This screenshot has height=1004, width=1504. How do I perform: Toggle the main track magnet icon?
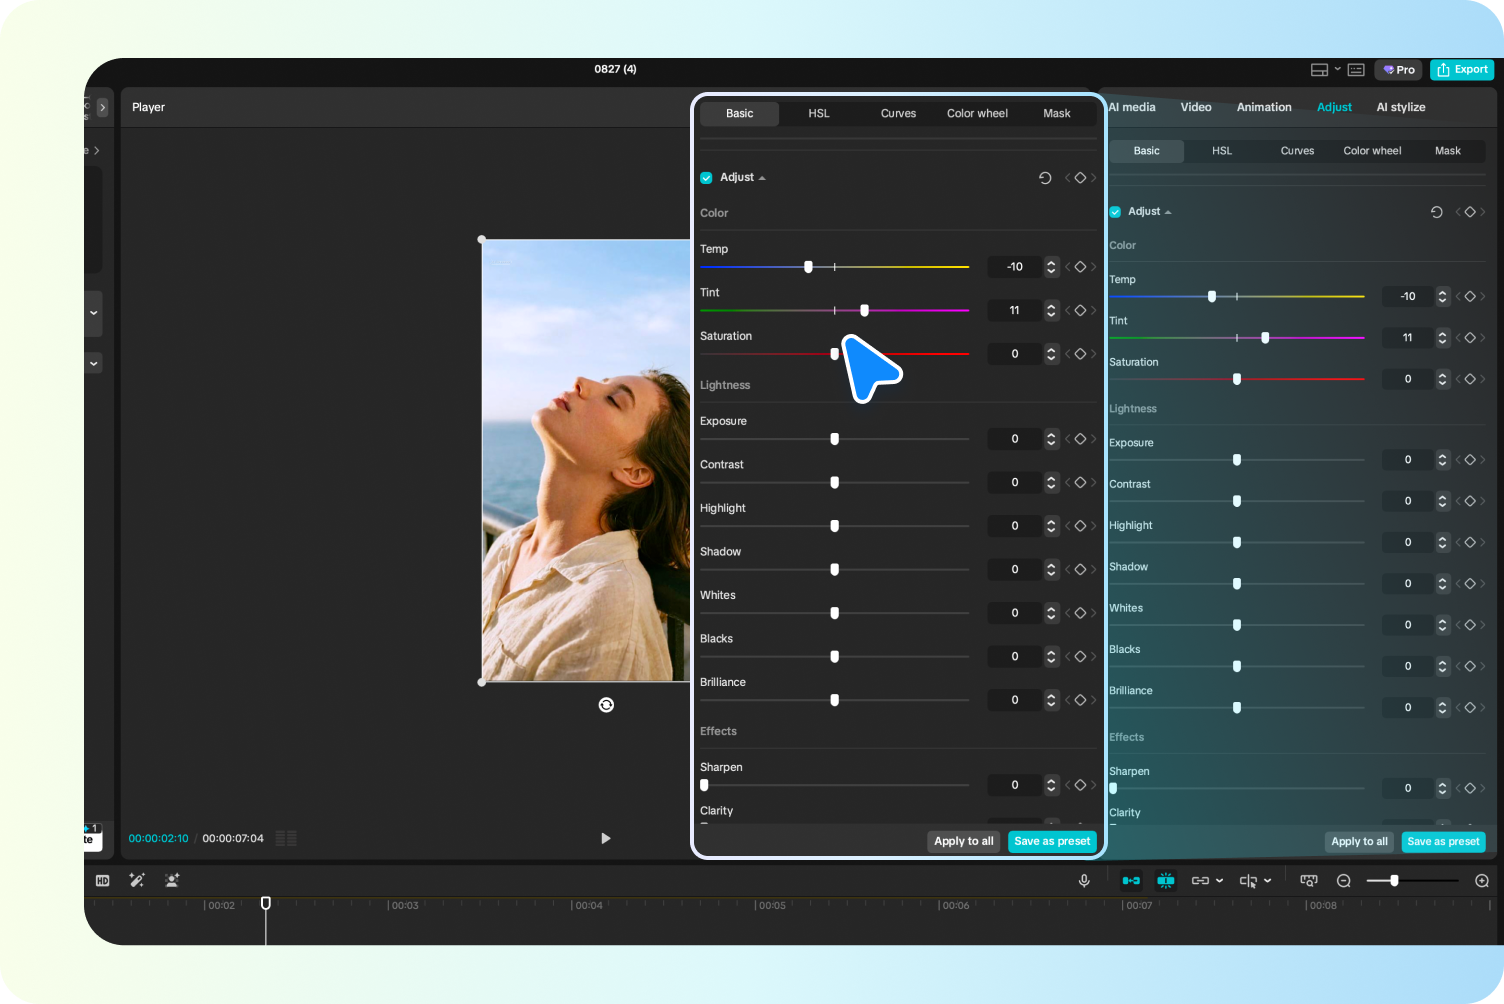click(x=1131, y=881)
